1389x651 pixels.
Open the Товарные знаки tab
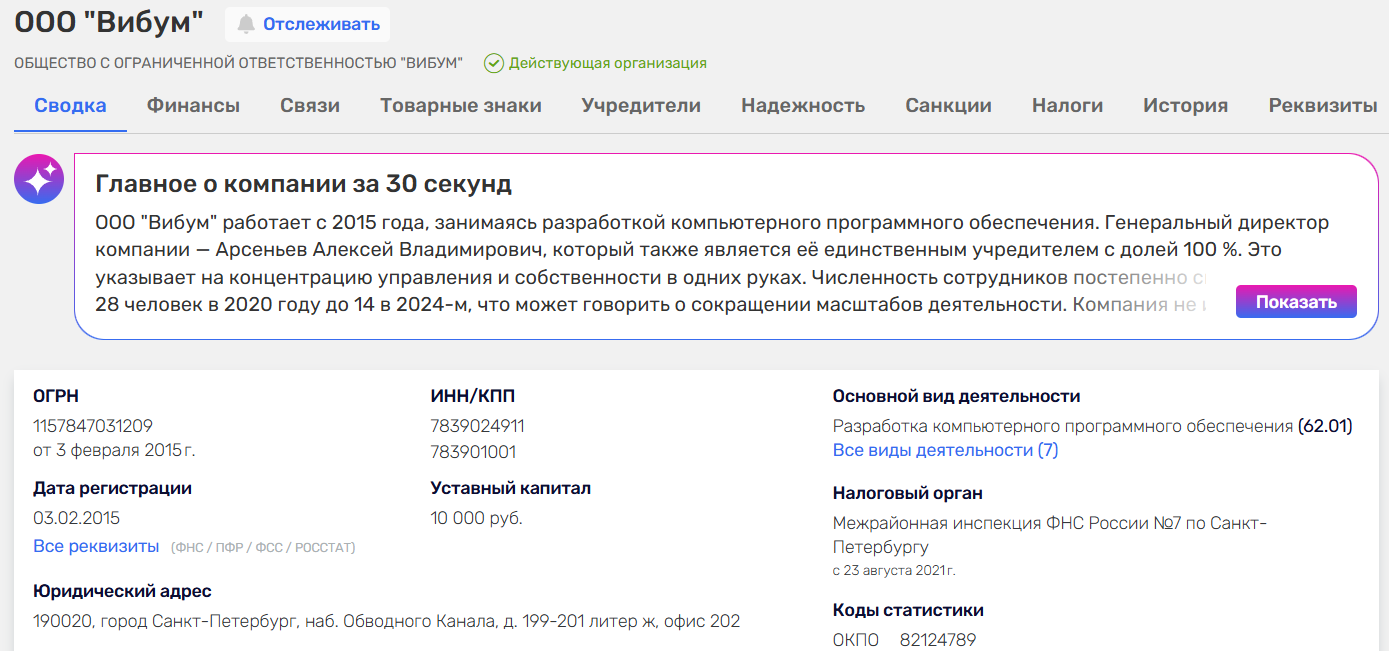click(461, 106)
